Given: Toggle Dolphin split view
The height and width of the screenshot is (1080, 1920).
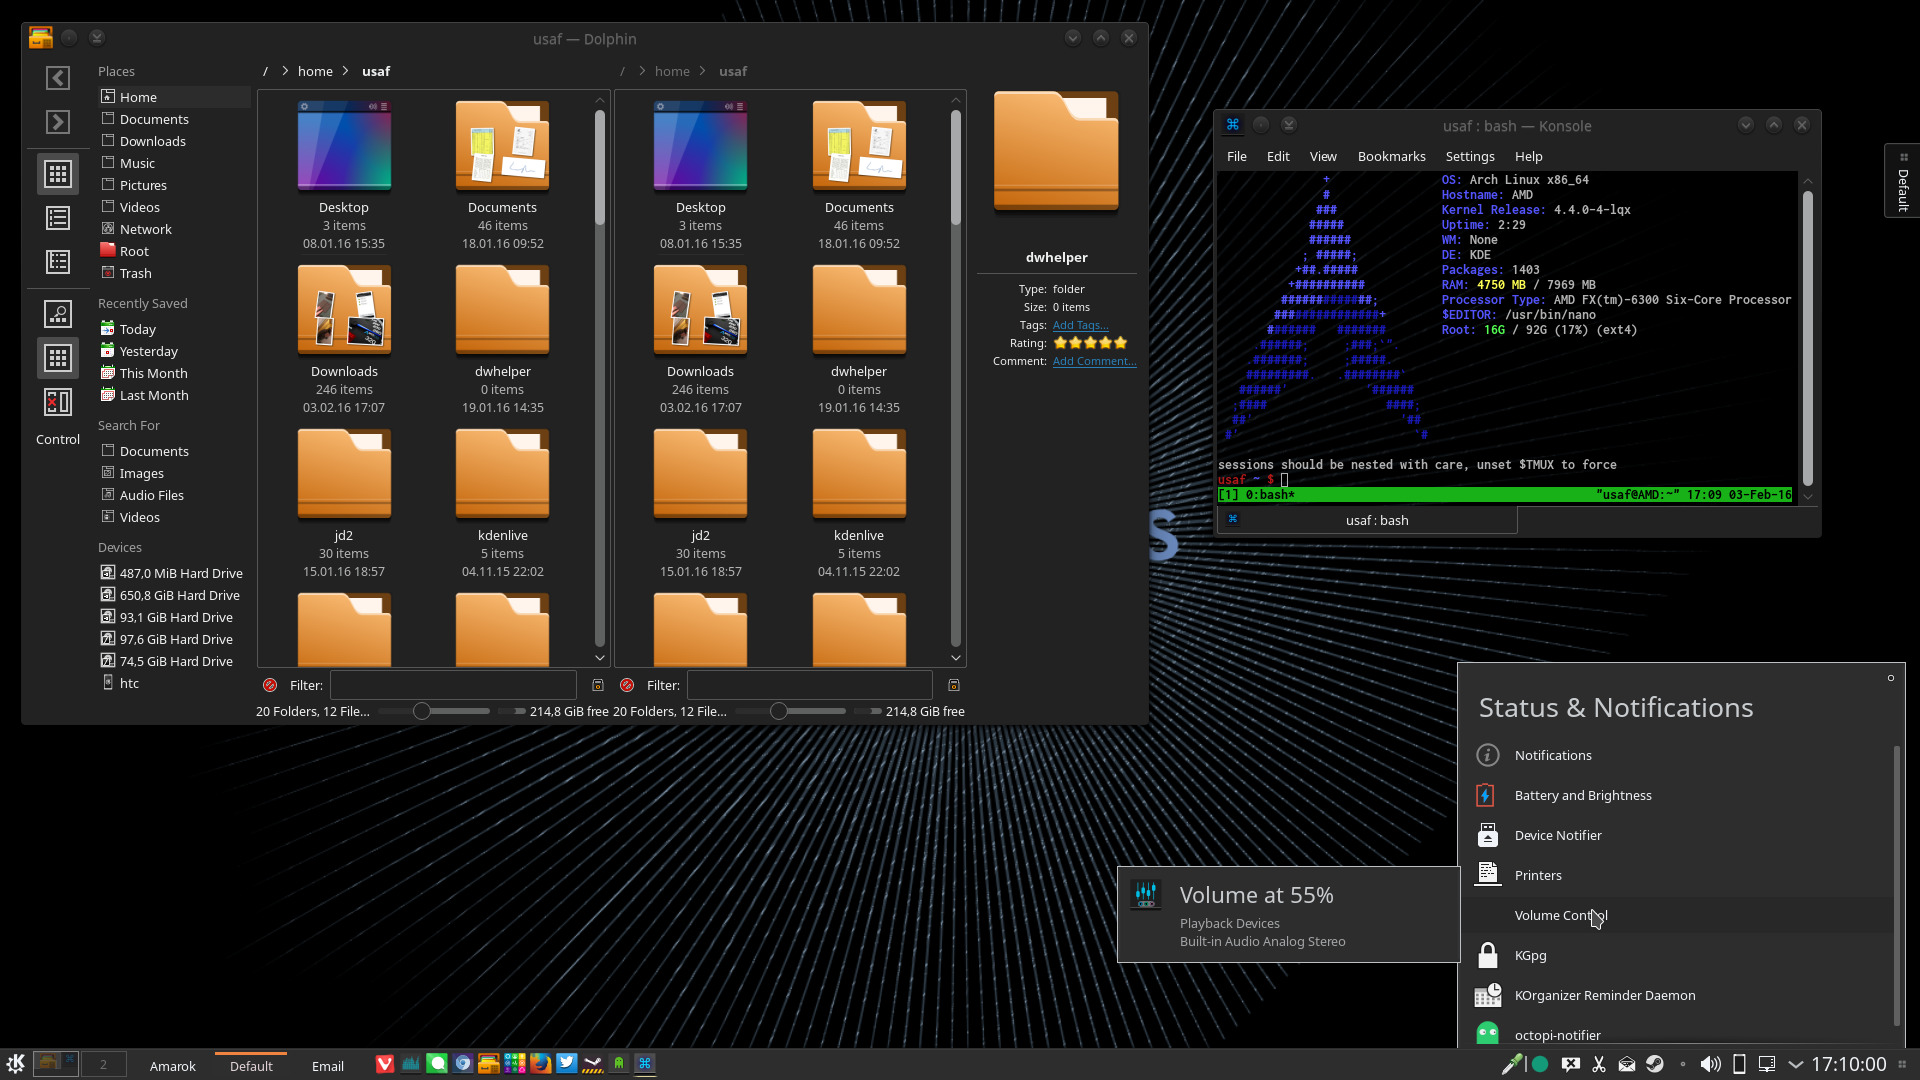Looking at the screenshot, I should [58, 402].
